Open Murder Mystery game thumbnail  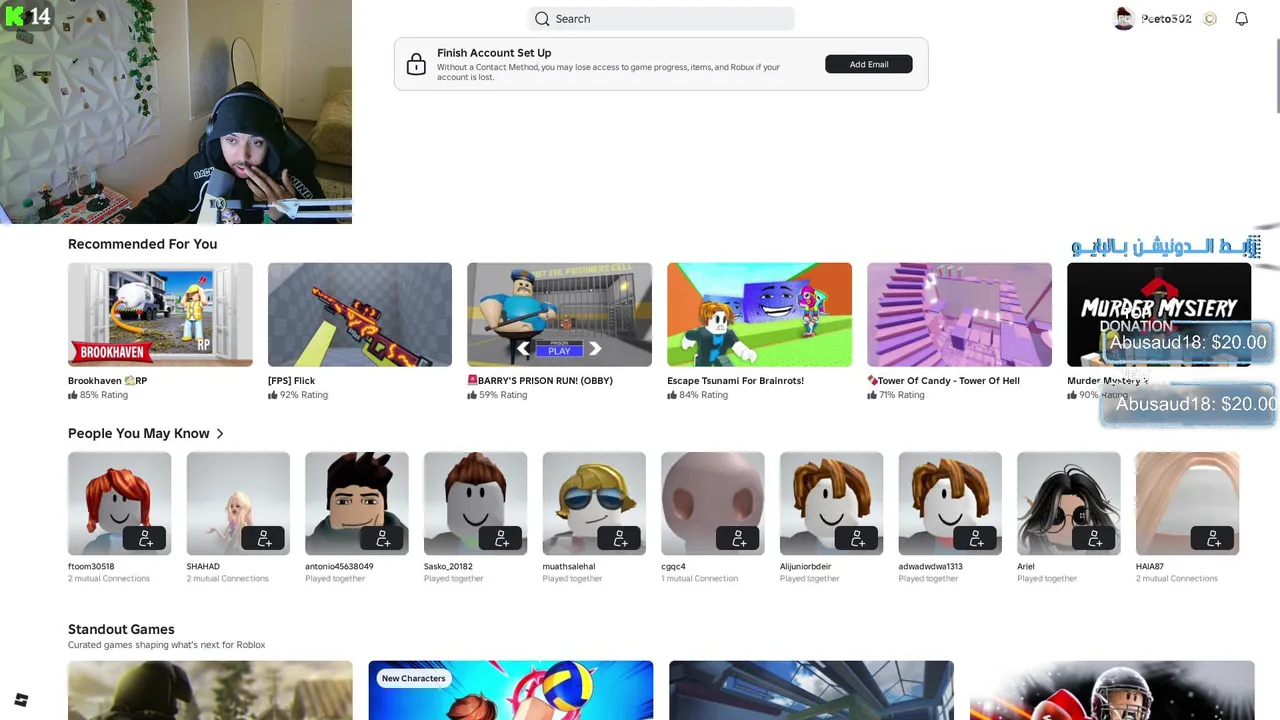(x=1159, y=315)
